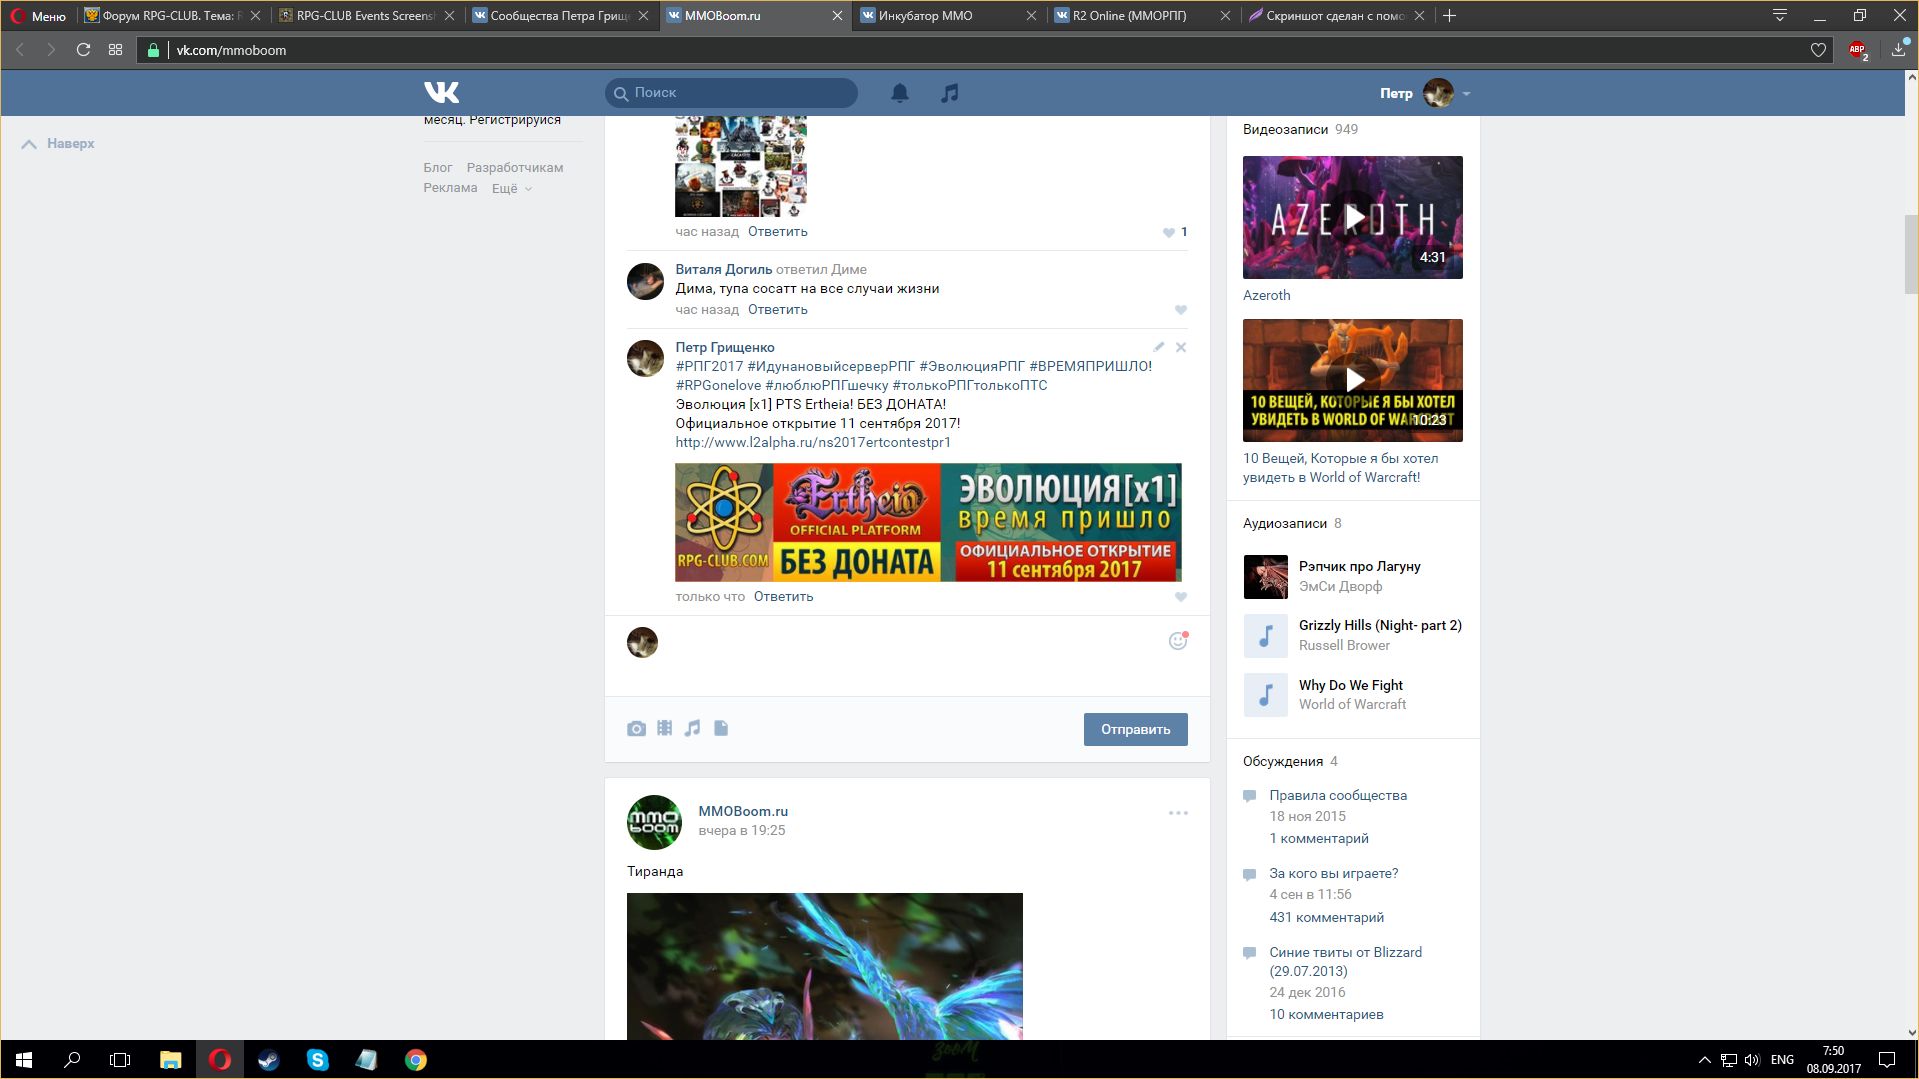The width and height of the screenshot is (1919, 1079).
Task: Open the l2alpha.ru contest link
Action: (813, 442)
